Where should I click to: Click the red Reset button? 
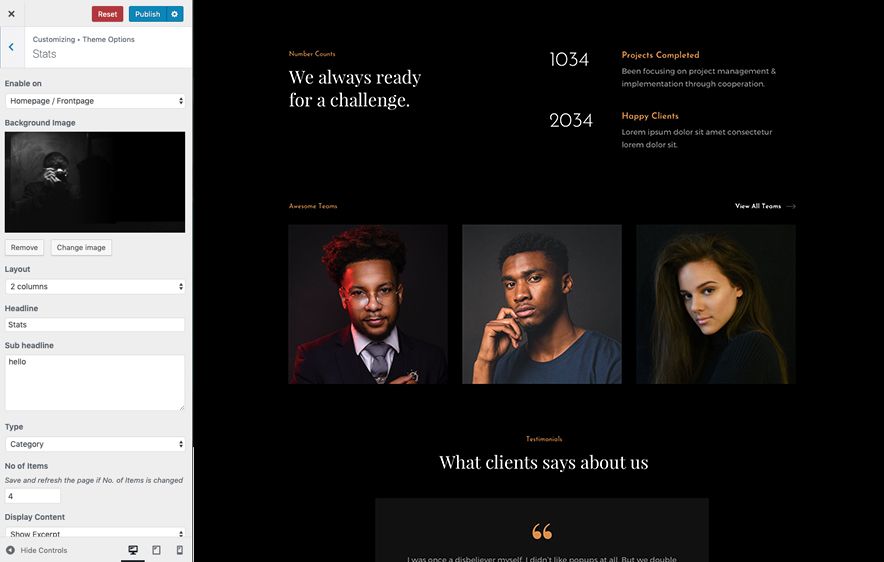pos(107,14)
